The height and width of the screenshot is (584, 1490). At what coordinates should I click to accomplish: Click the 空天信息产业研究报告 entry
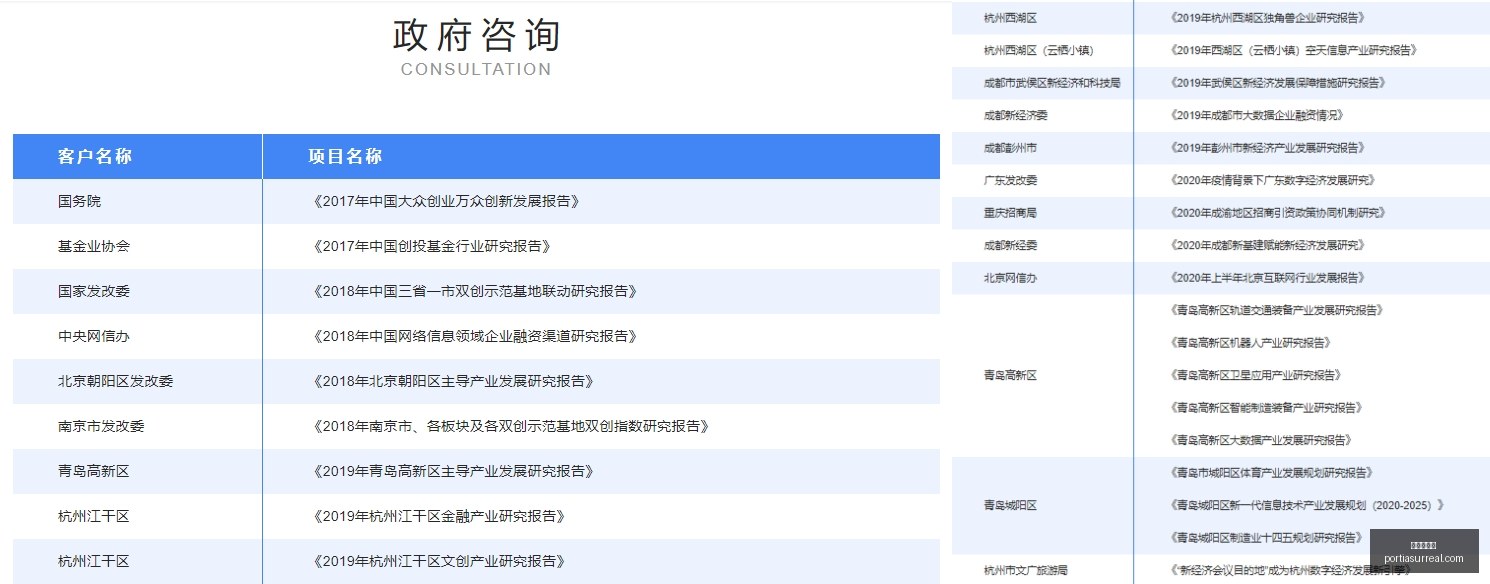(x=1293, y=50)
